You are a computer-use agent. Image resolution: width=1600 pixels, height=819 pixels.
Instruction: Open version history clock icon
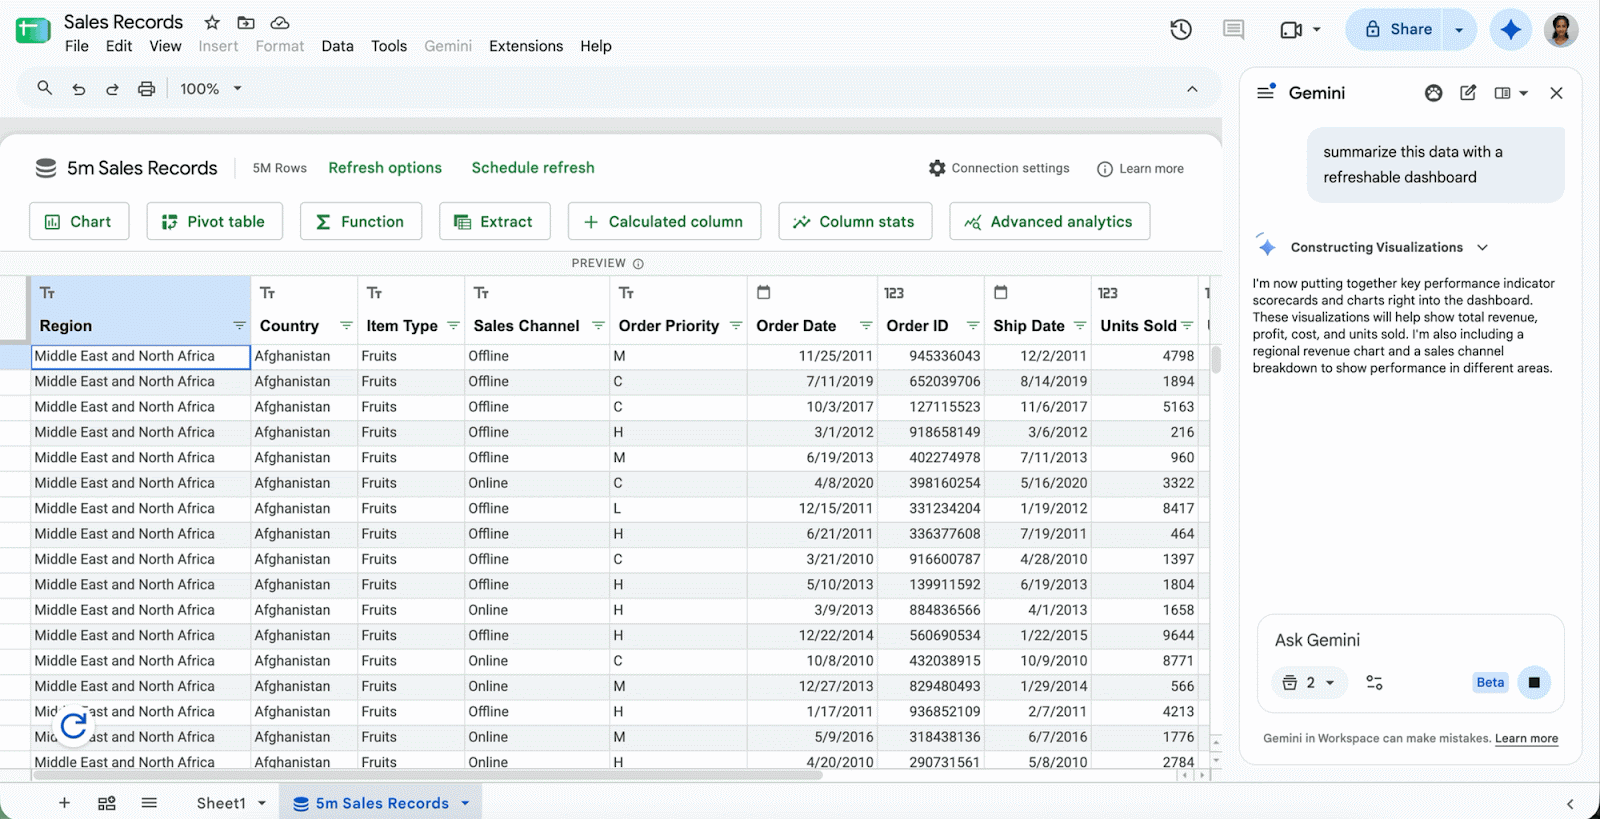coord(1181,30)
